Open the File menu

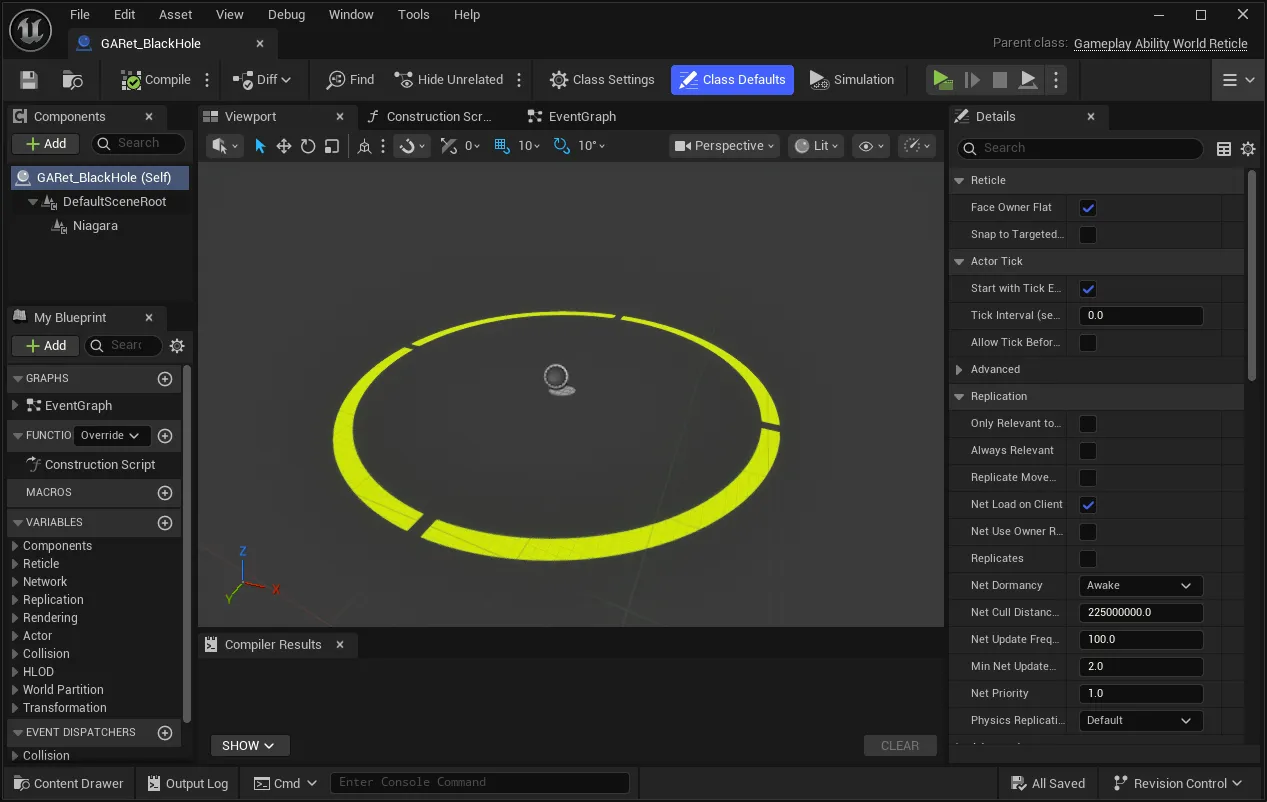click(x=80, y=15)
